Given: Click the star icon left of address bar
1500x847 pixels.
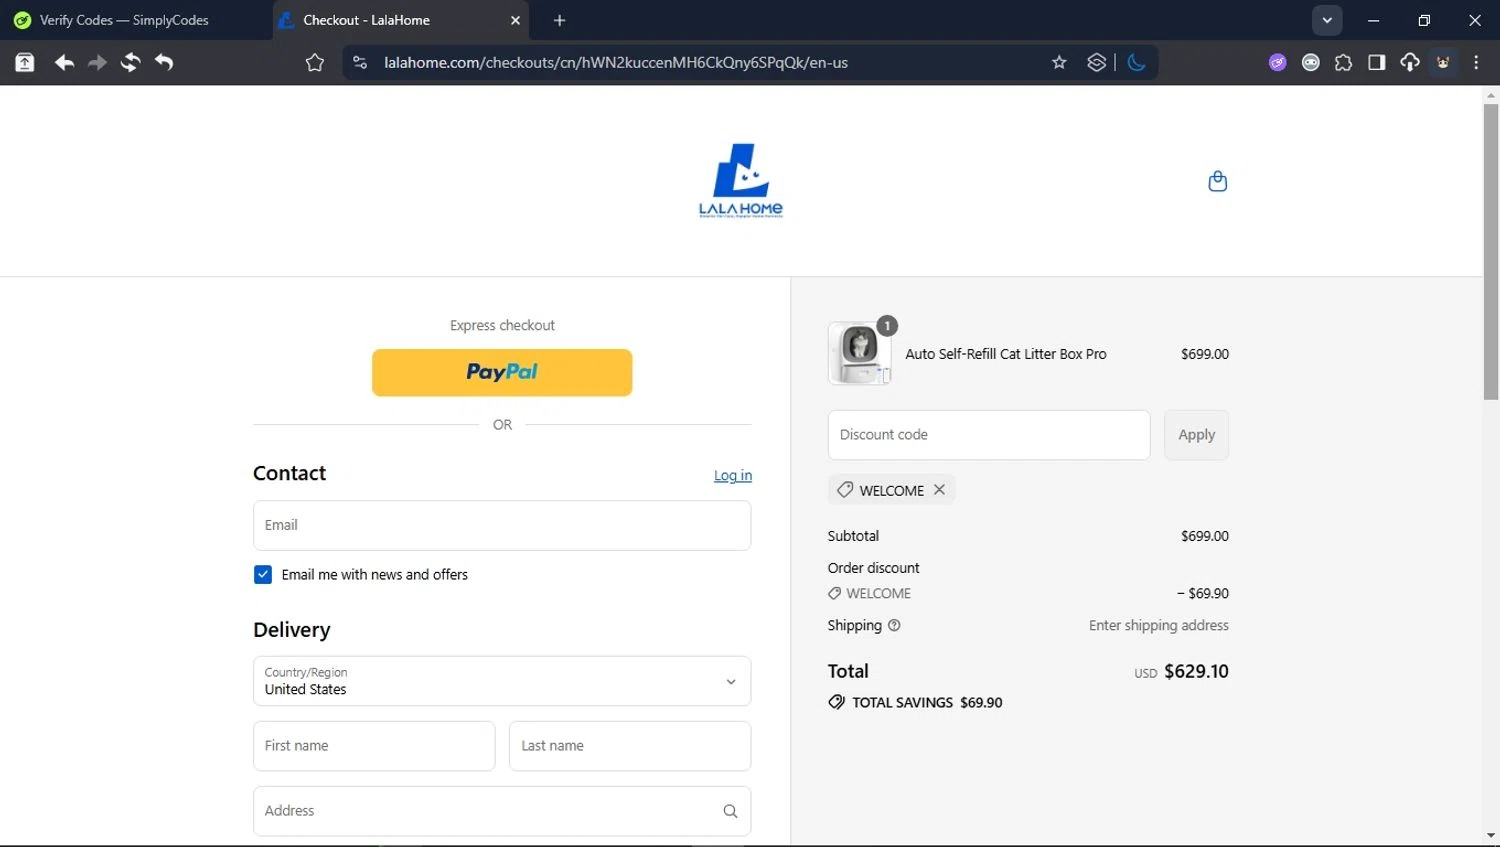Looking at the screenshot, I should point(315,63).
